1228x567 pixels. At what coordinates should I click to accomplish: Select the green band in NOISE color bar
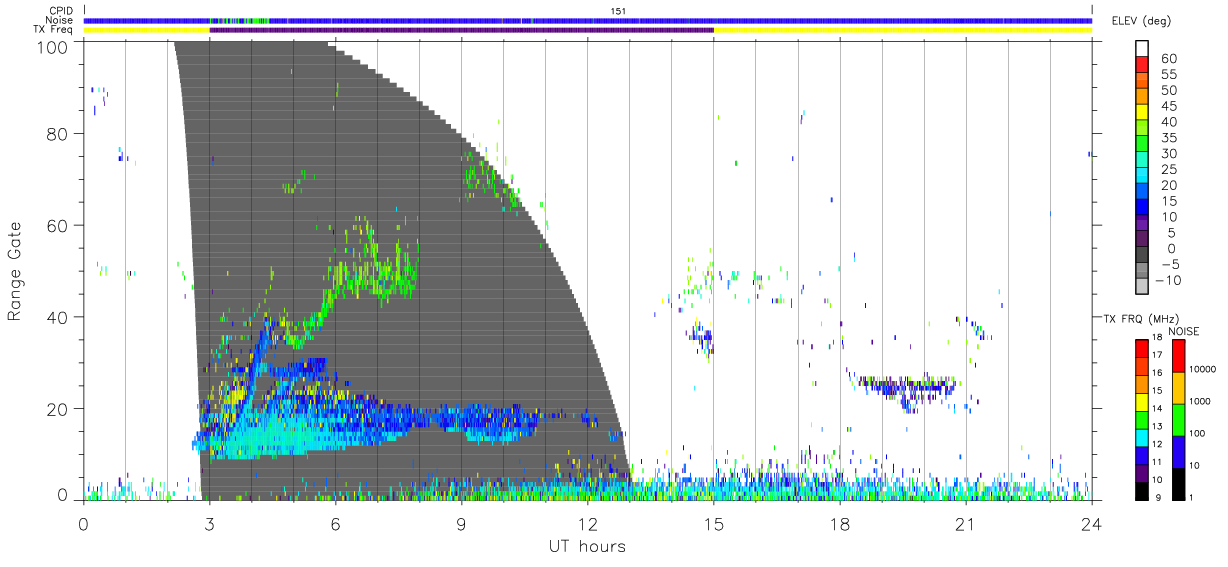1179,420
